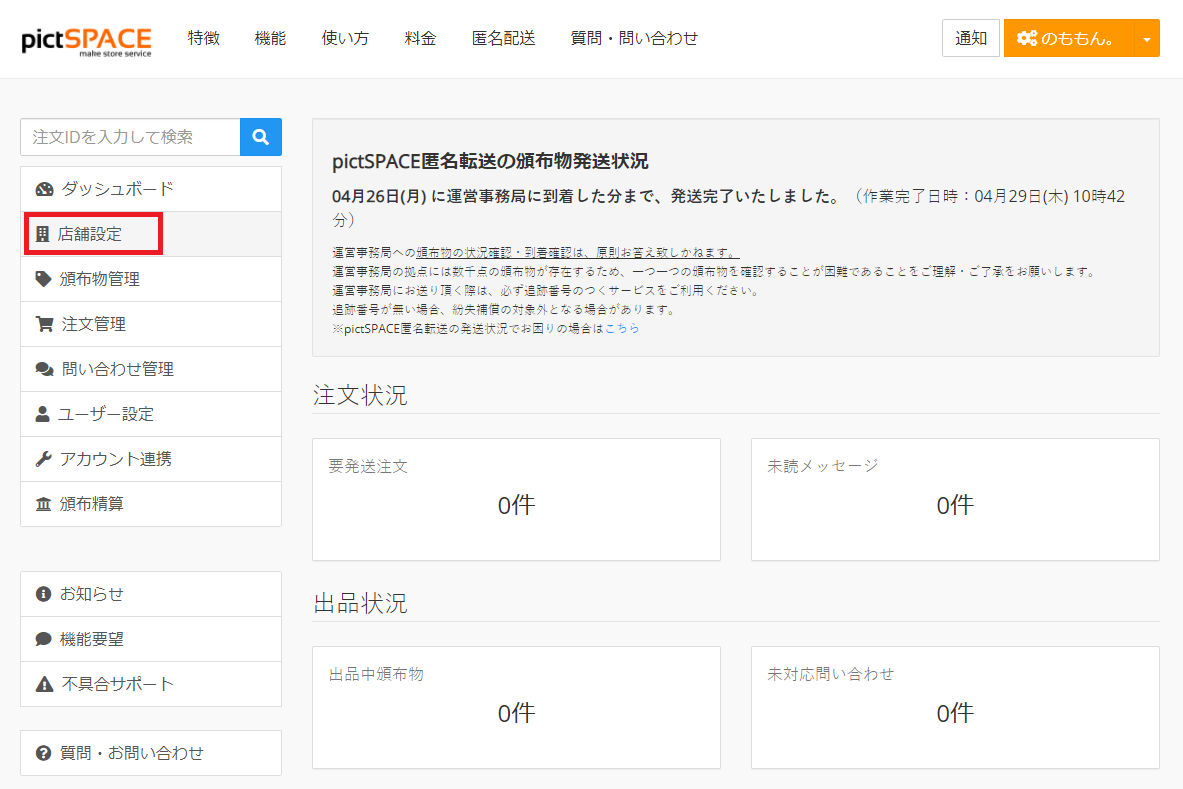
Task: Open the 料金 menu item
Action: (420, 38)
